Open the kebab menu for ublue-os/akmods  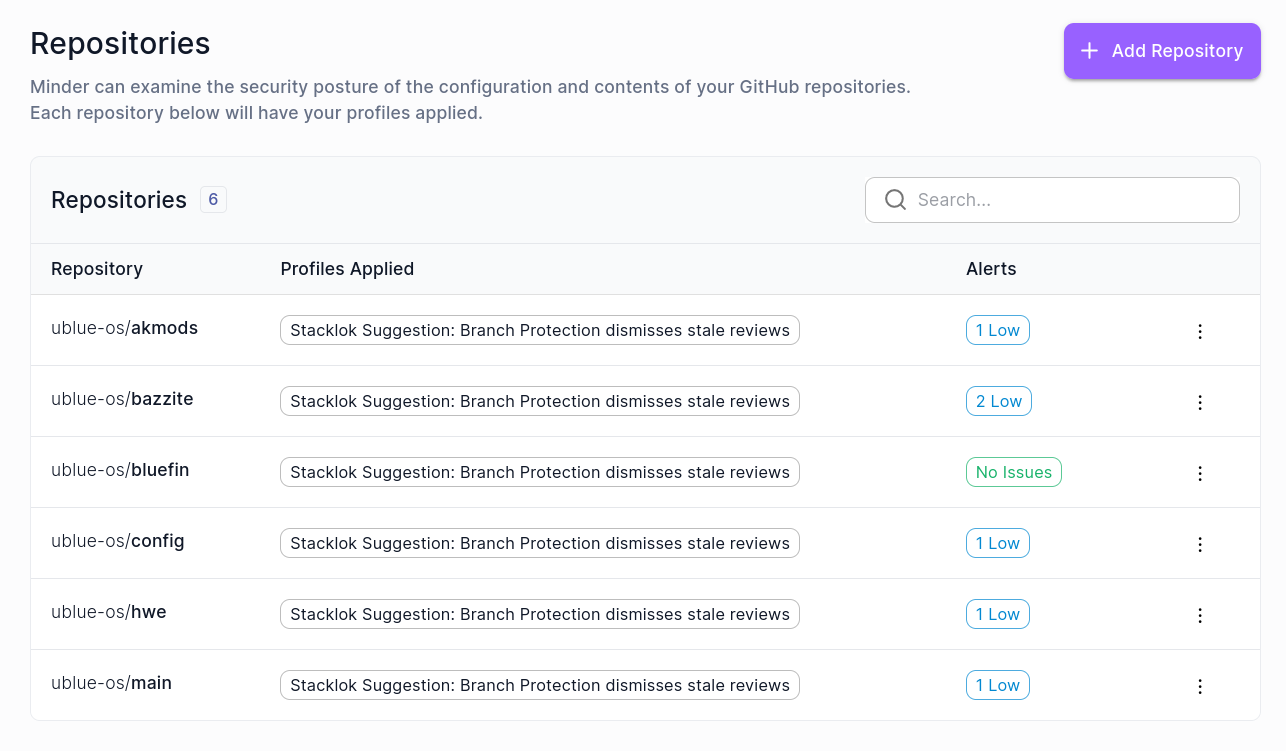[x=1200, y=331]
